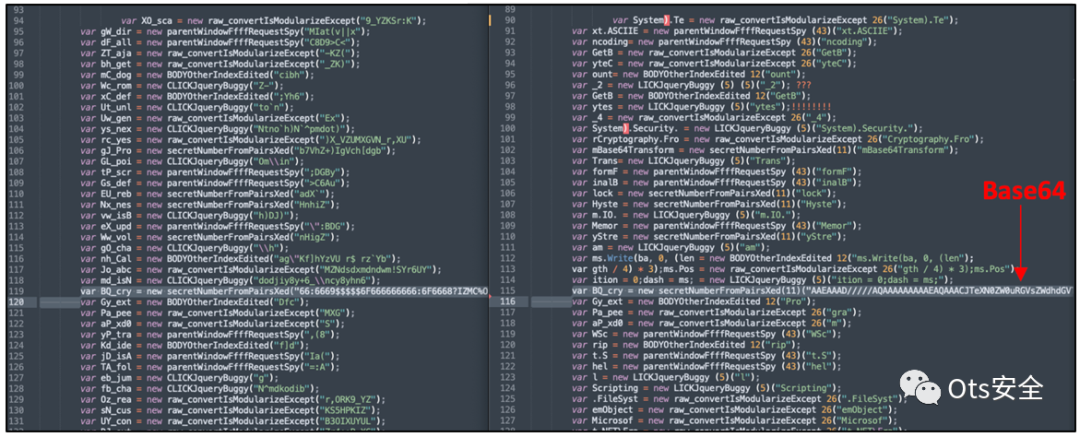
Task: Click the line declaring dF_all
Action: pyautogui.click(x=220, y=41)
